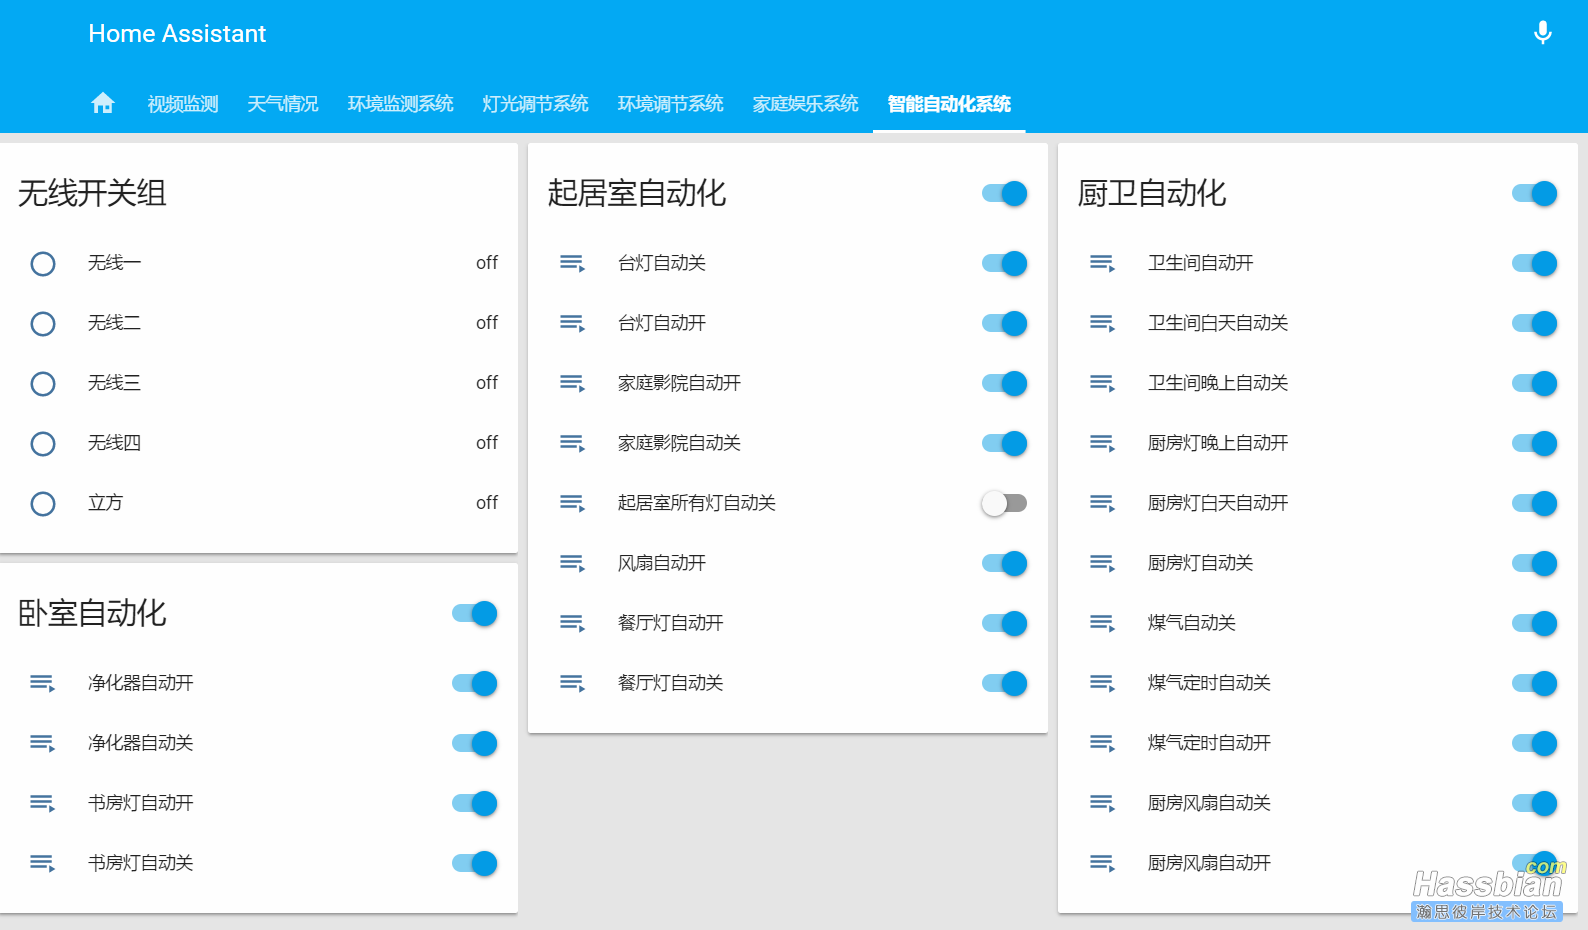Disable the 家庭影院自动开 switch
Screen dimensions: 1588x930
pyautogui.click(x=1005, y=383)
